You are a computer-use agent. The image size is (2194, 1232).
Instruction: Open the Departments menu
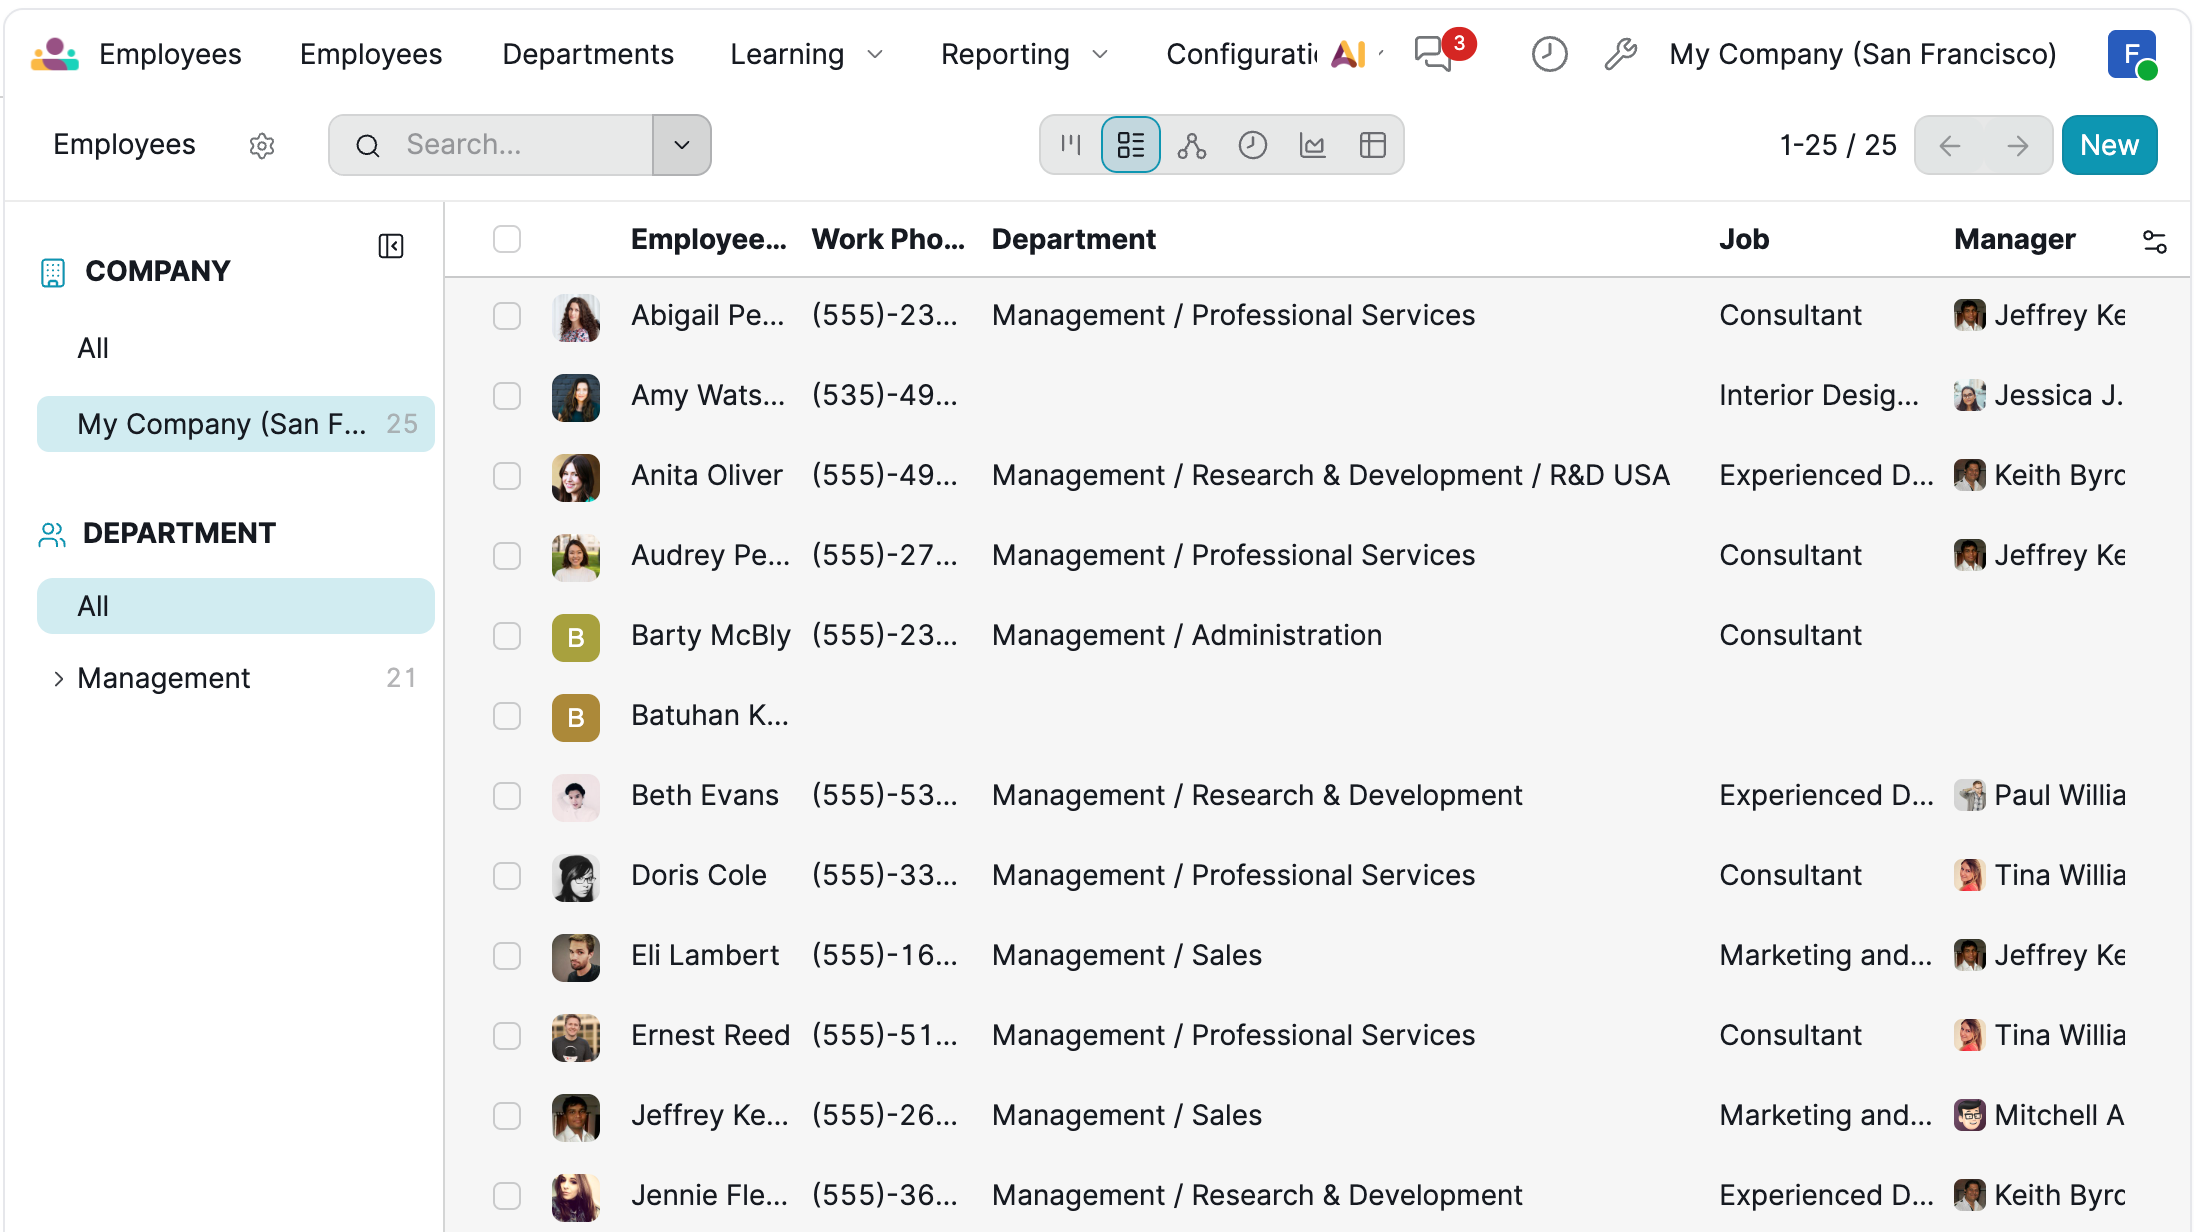(588, 54)
